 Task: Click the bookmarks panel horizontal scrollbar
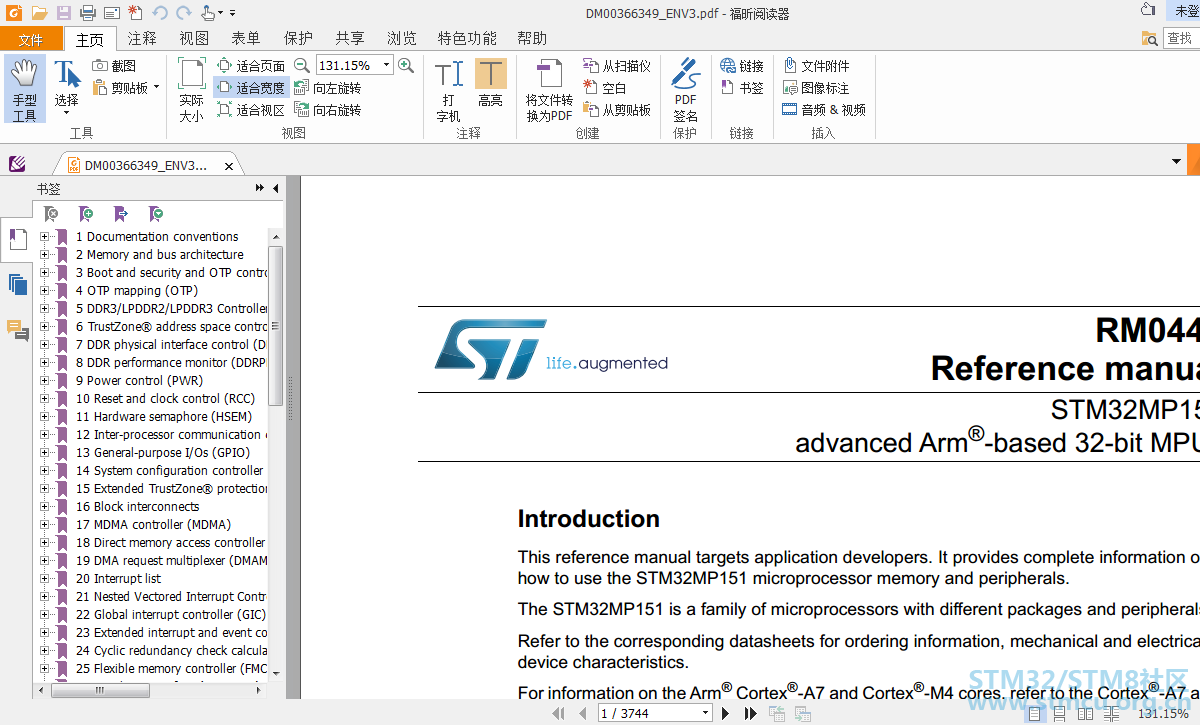coord(99,690)
